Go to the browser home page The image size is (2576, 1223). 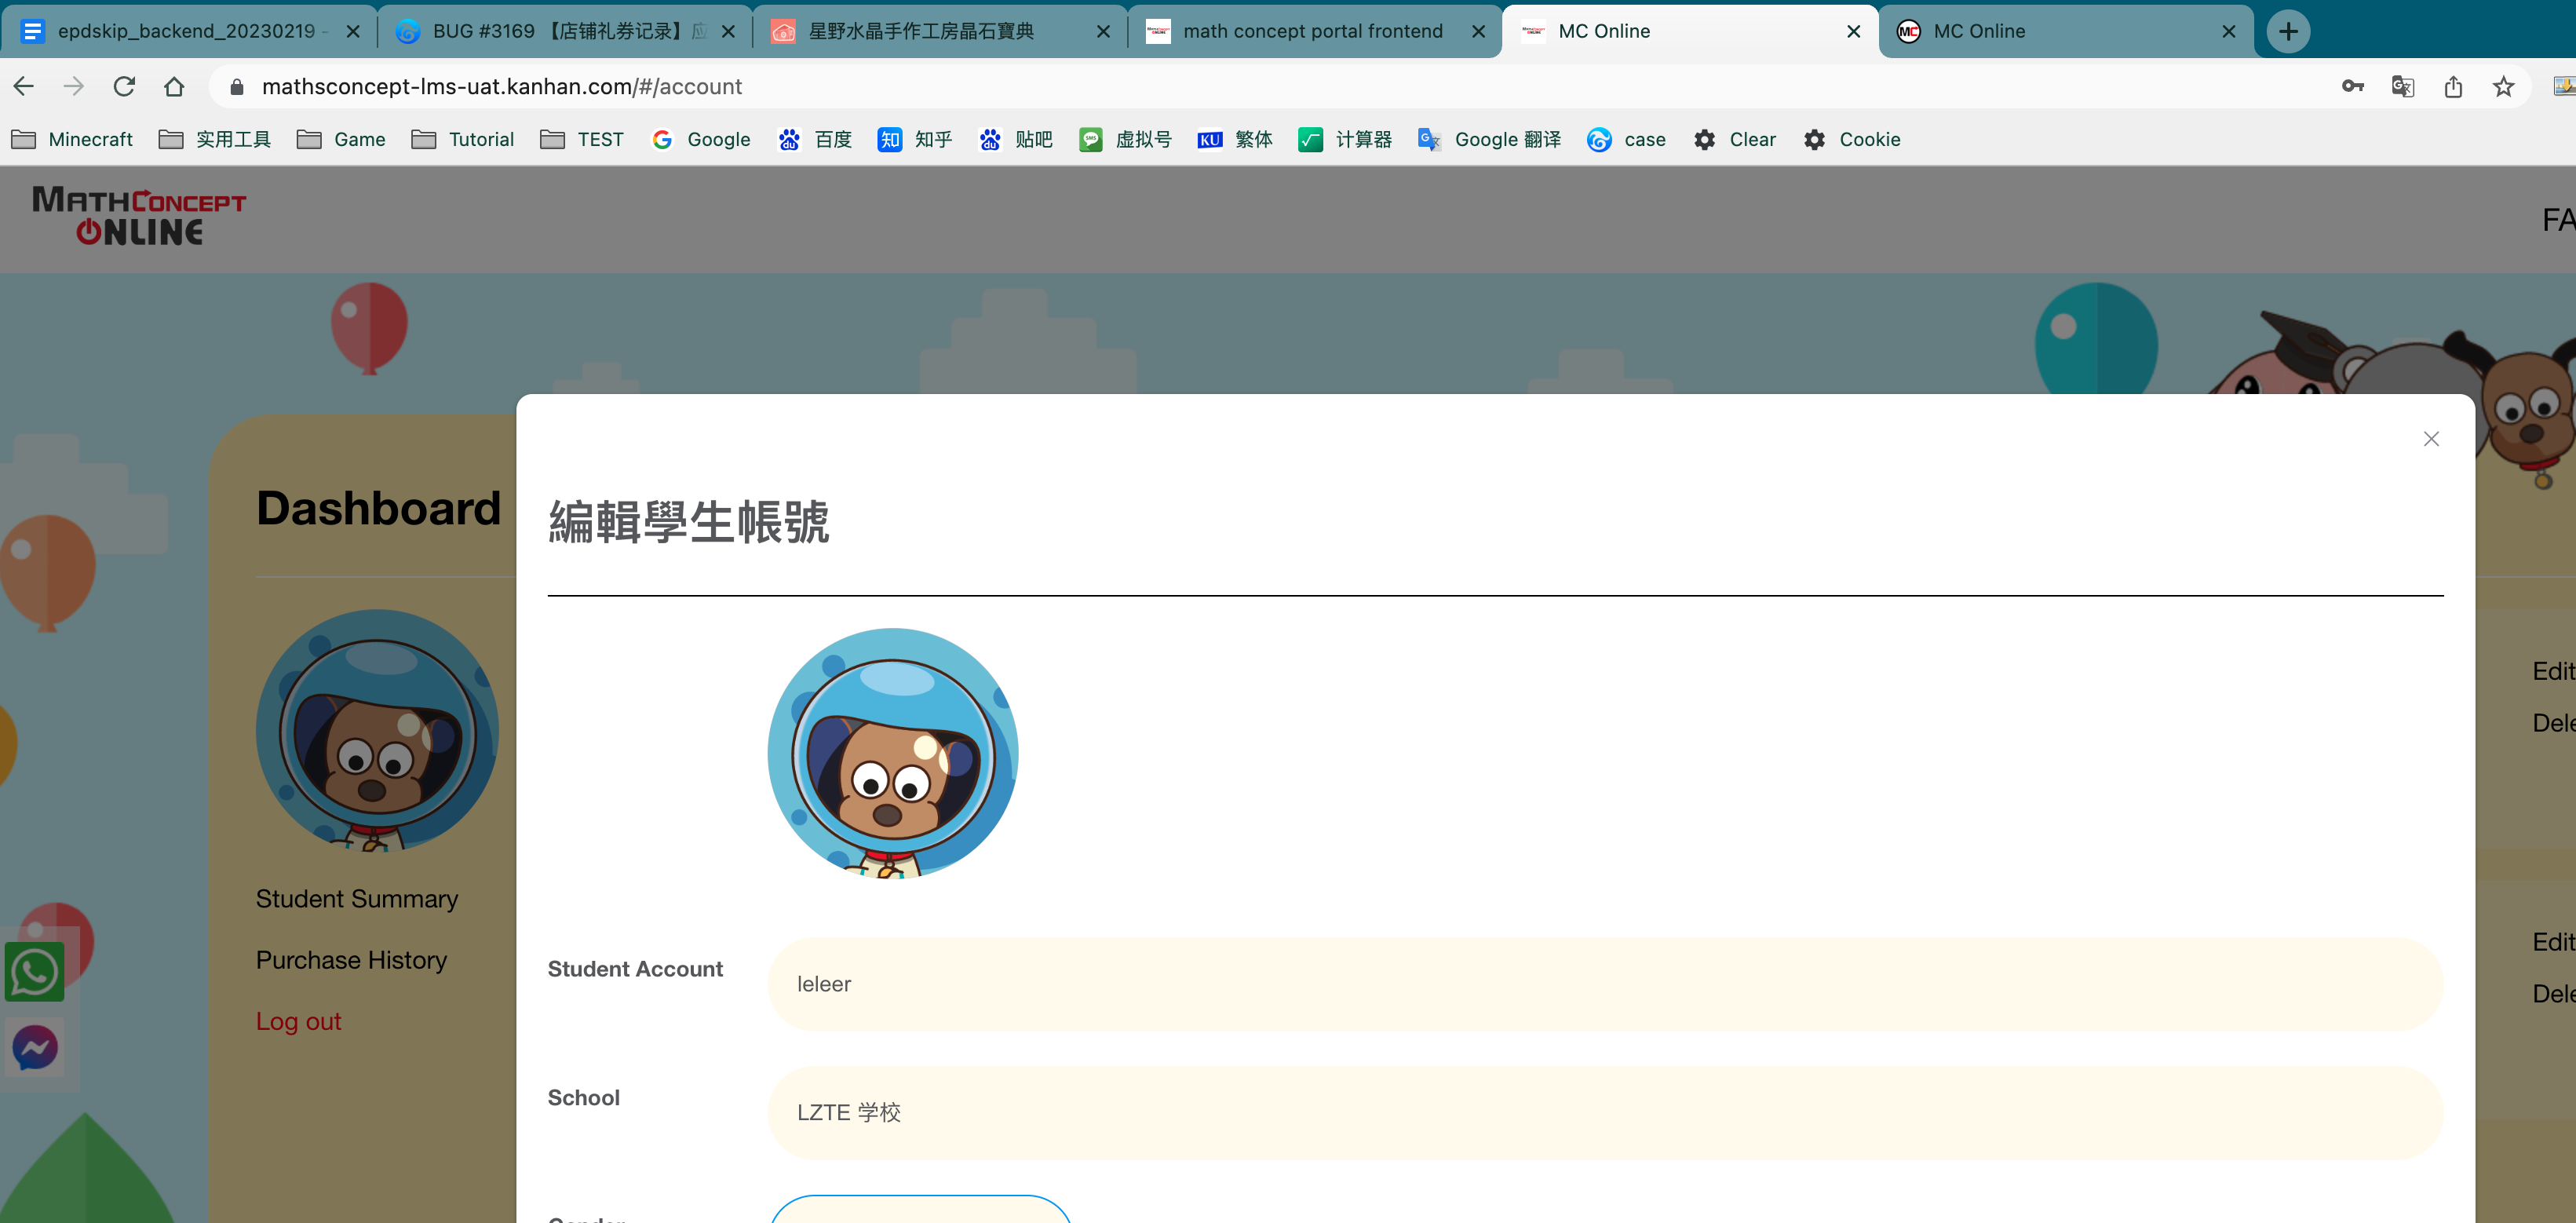pos(174,87)
